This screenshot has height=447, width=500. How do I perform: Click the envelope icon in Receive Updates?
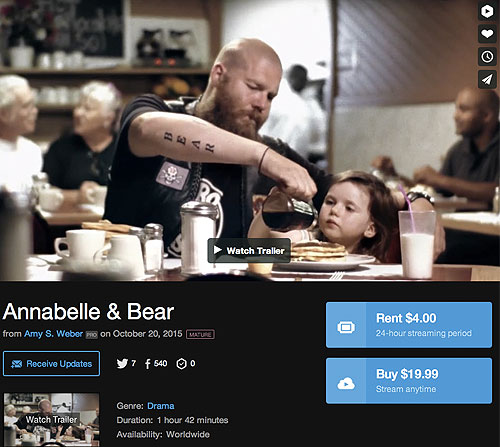click(x=17, y=364)
